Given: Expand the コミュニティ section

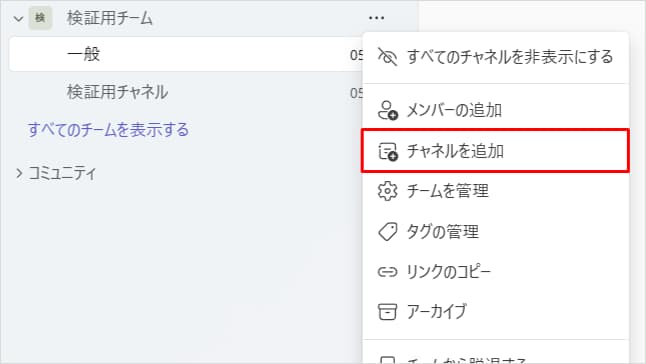Looking at the screenshot, I should 19,173.
